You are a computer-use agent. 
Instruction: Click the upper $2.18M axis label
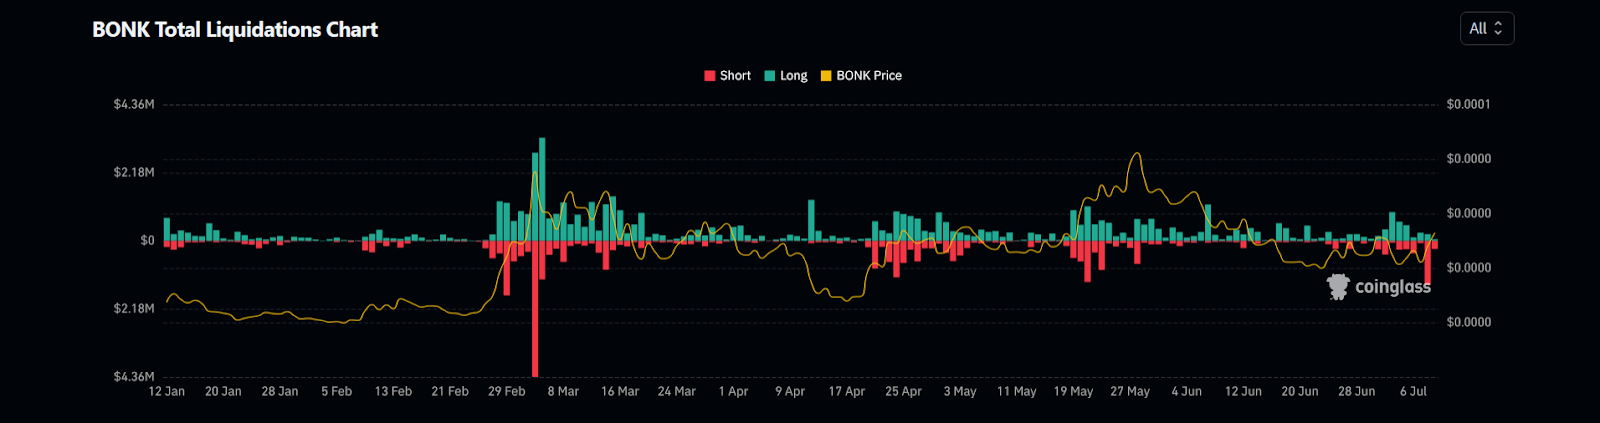click(x=134, y=173)
